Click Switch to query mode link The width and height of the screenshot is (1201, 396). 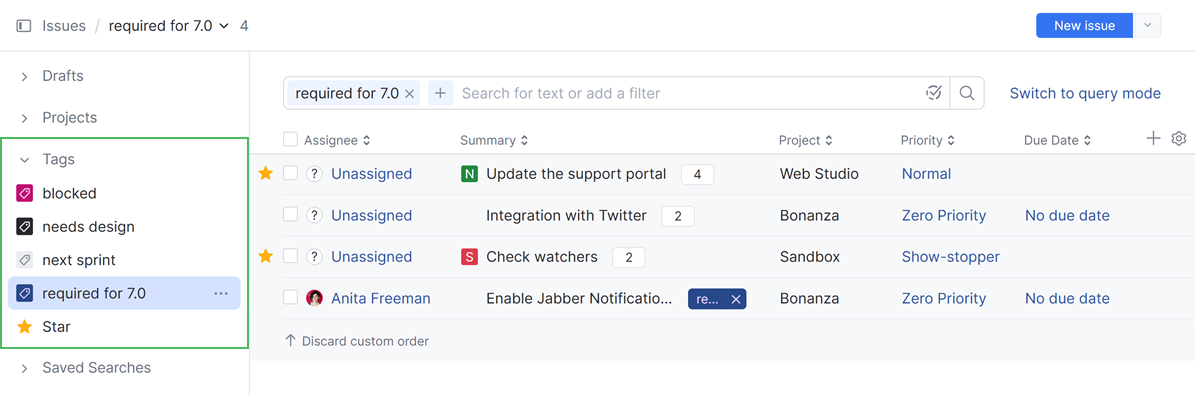click(x=1085, y=93)
